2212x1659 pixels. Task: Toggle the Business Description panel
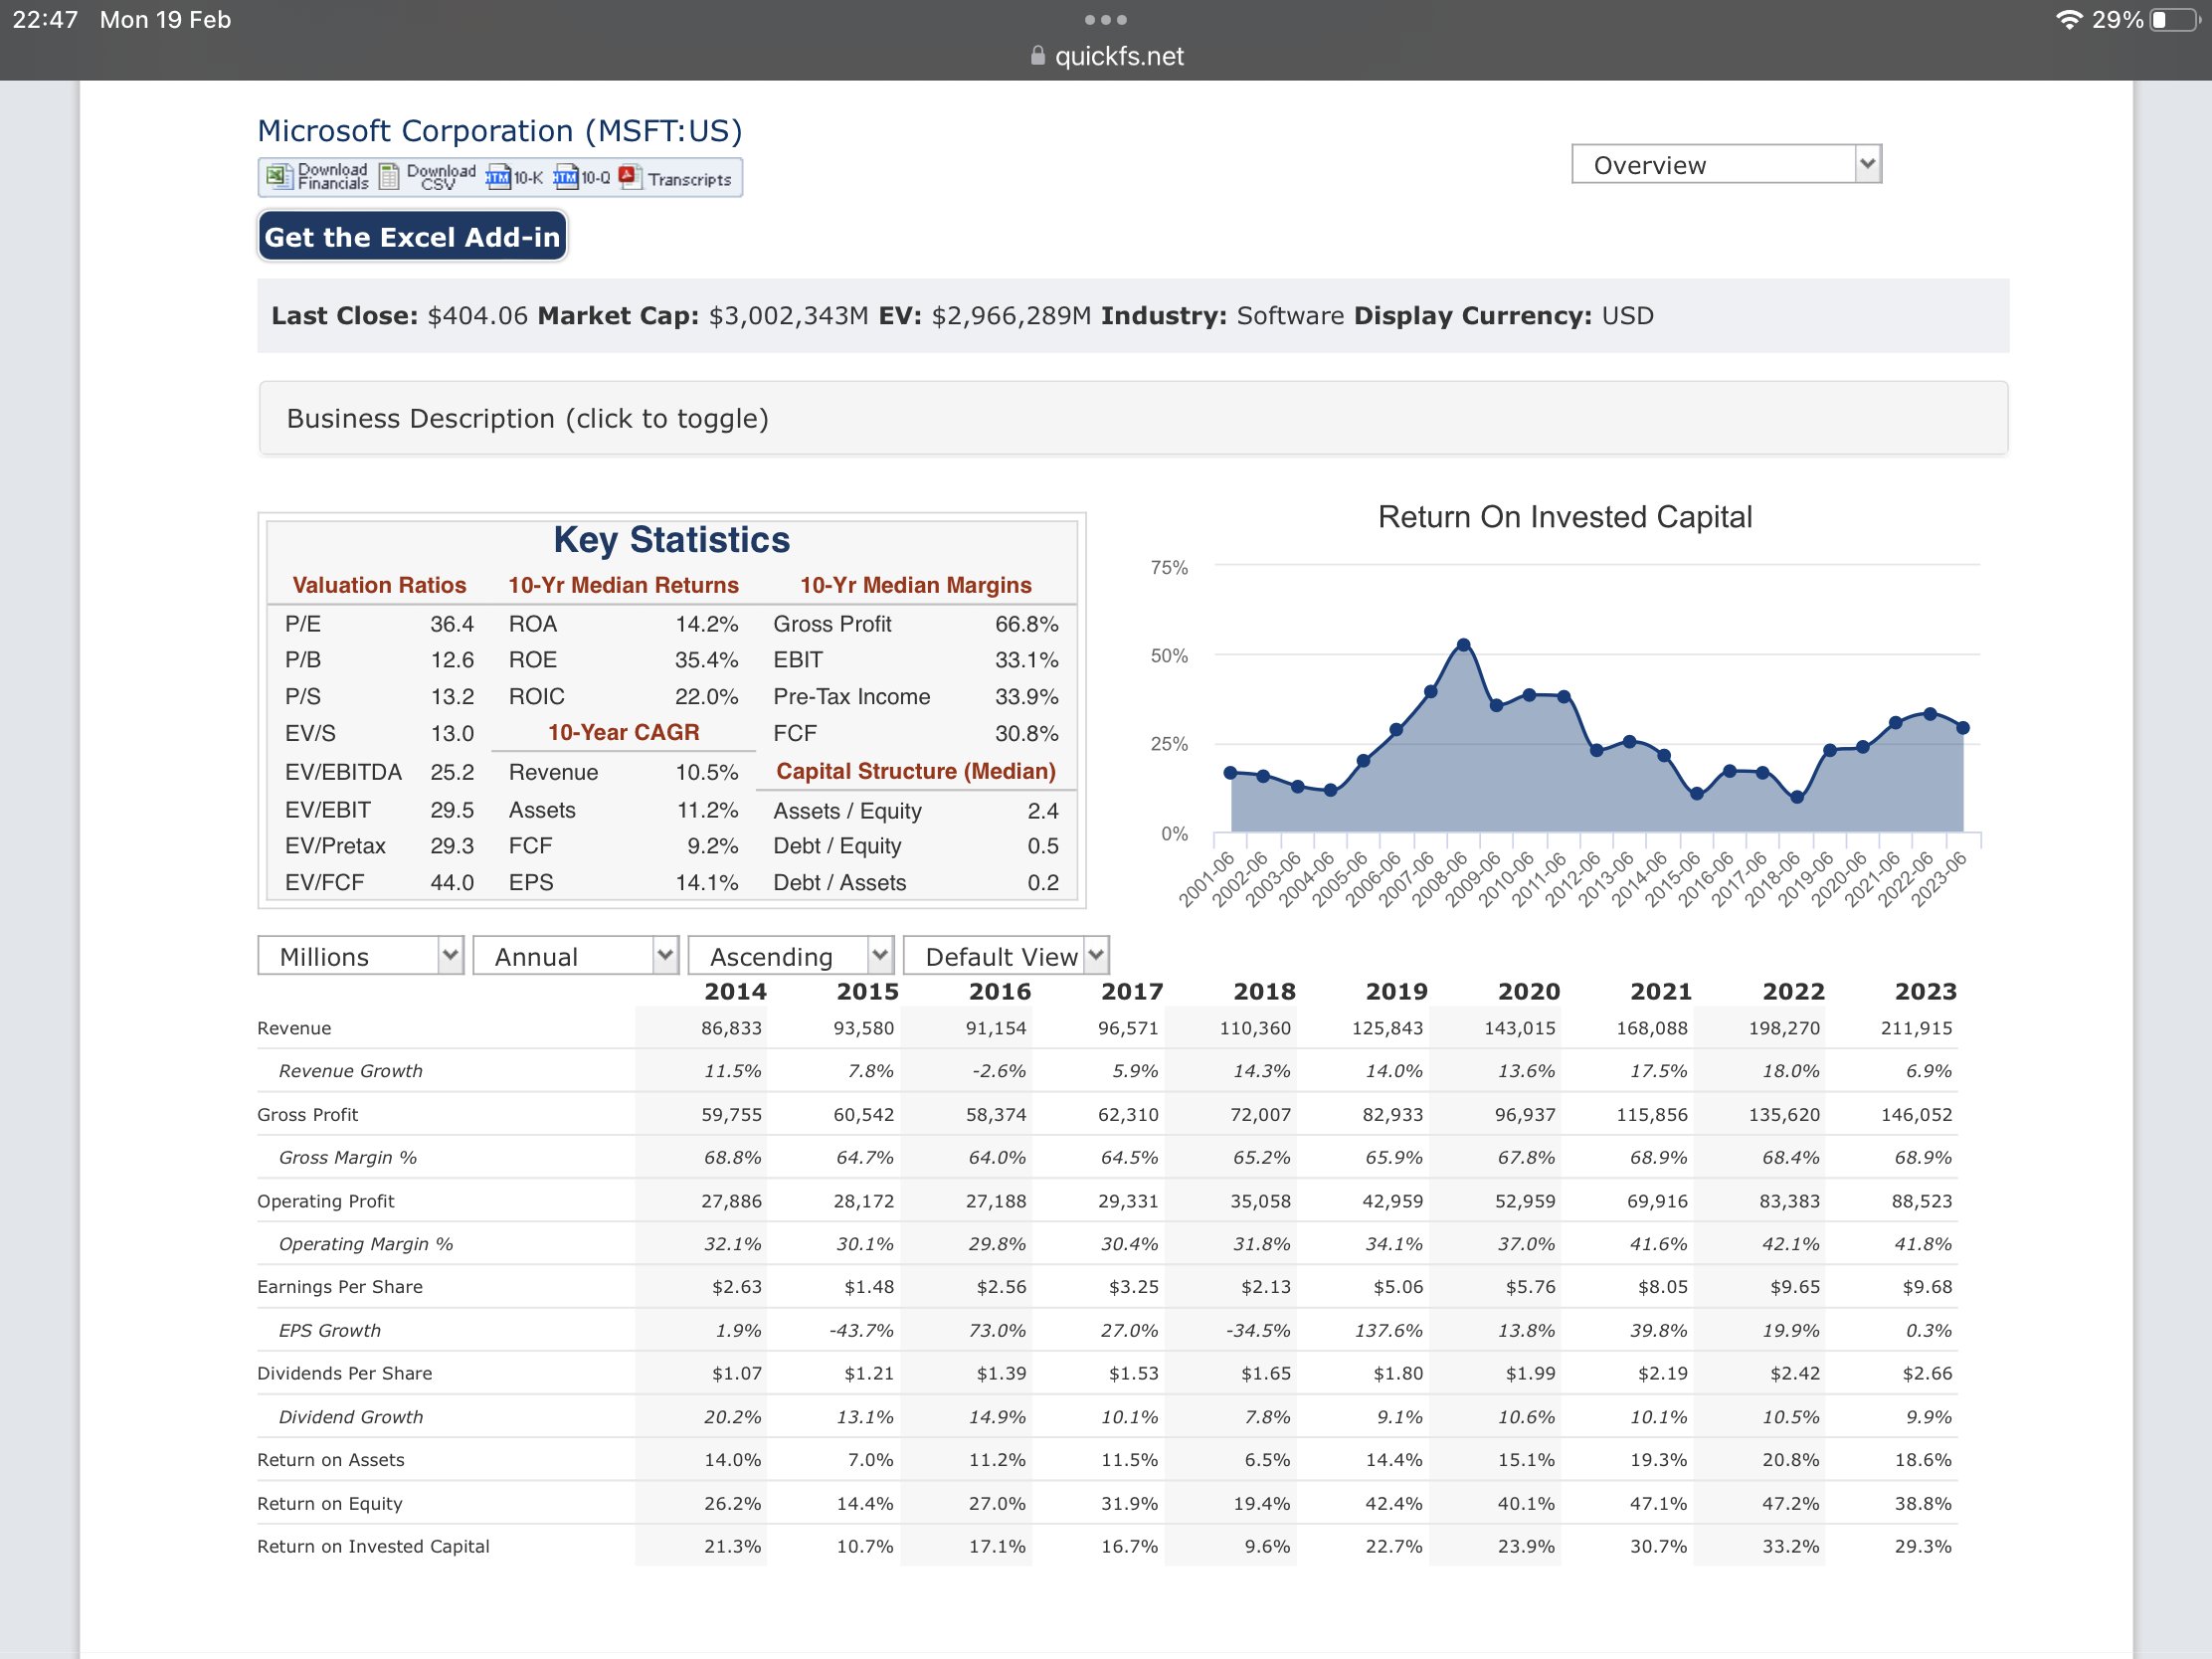[1132, 418]
